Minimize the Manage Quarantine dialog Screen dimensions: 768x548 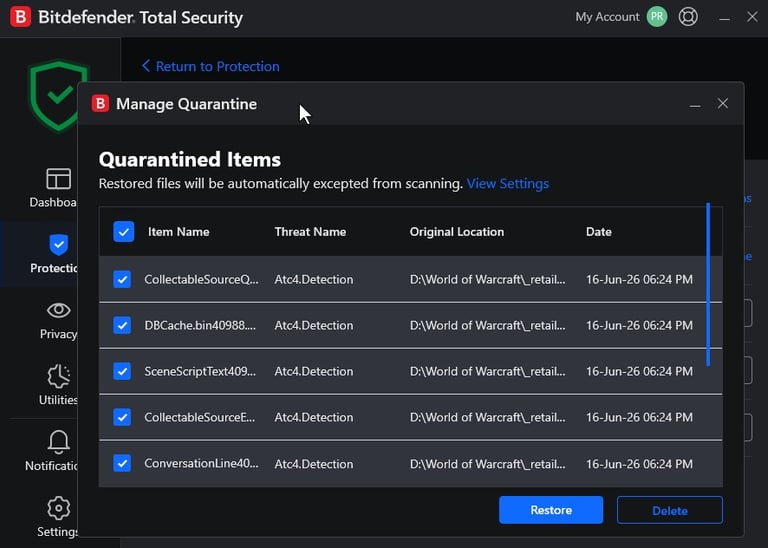click(695, 104)
